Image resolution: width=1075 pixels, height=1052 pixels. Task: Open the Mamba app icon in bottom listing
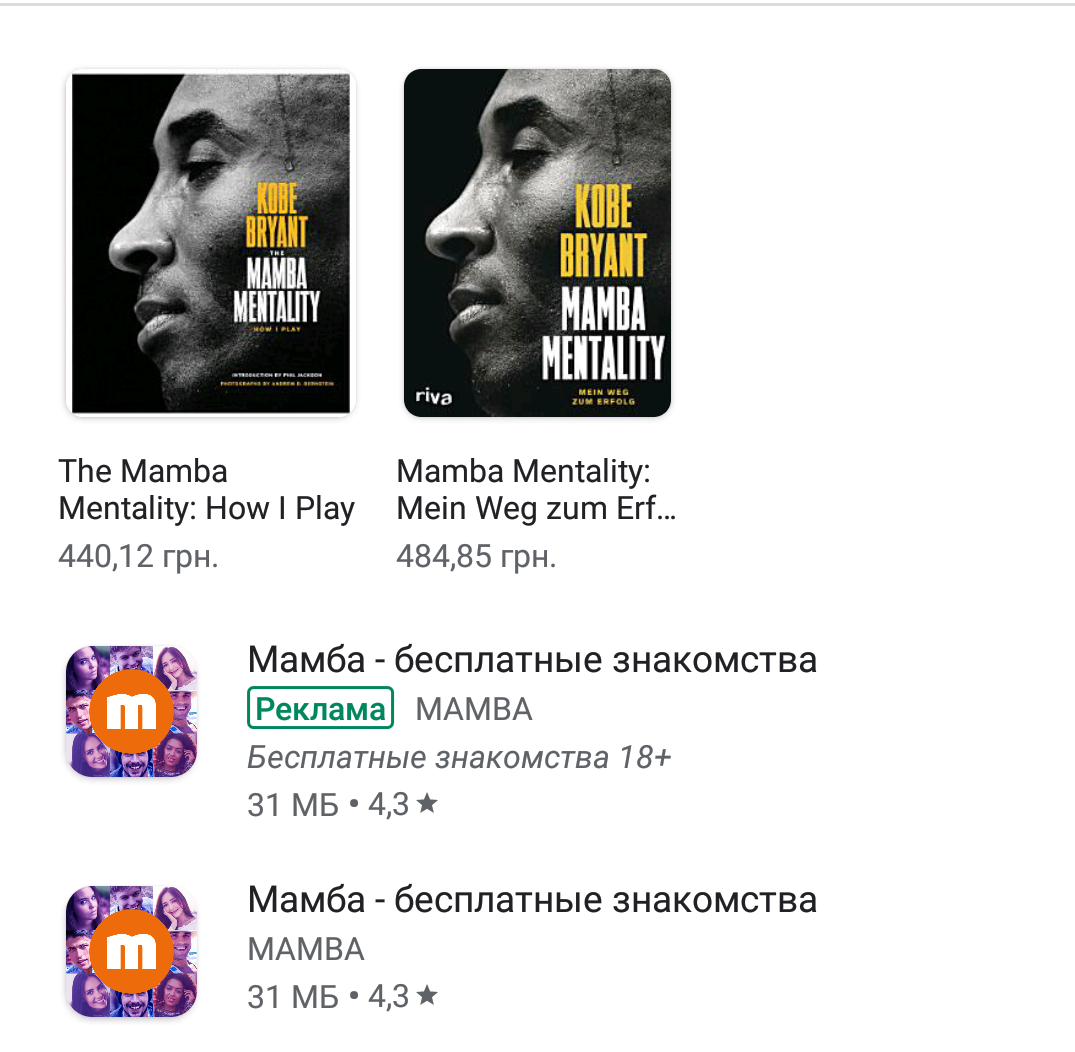point(132,951)
